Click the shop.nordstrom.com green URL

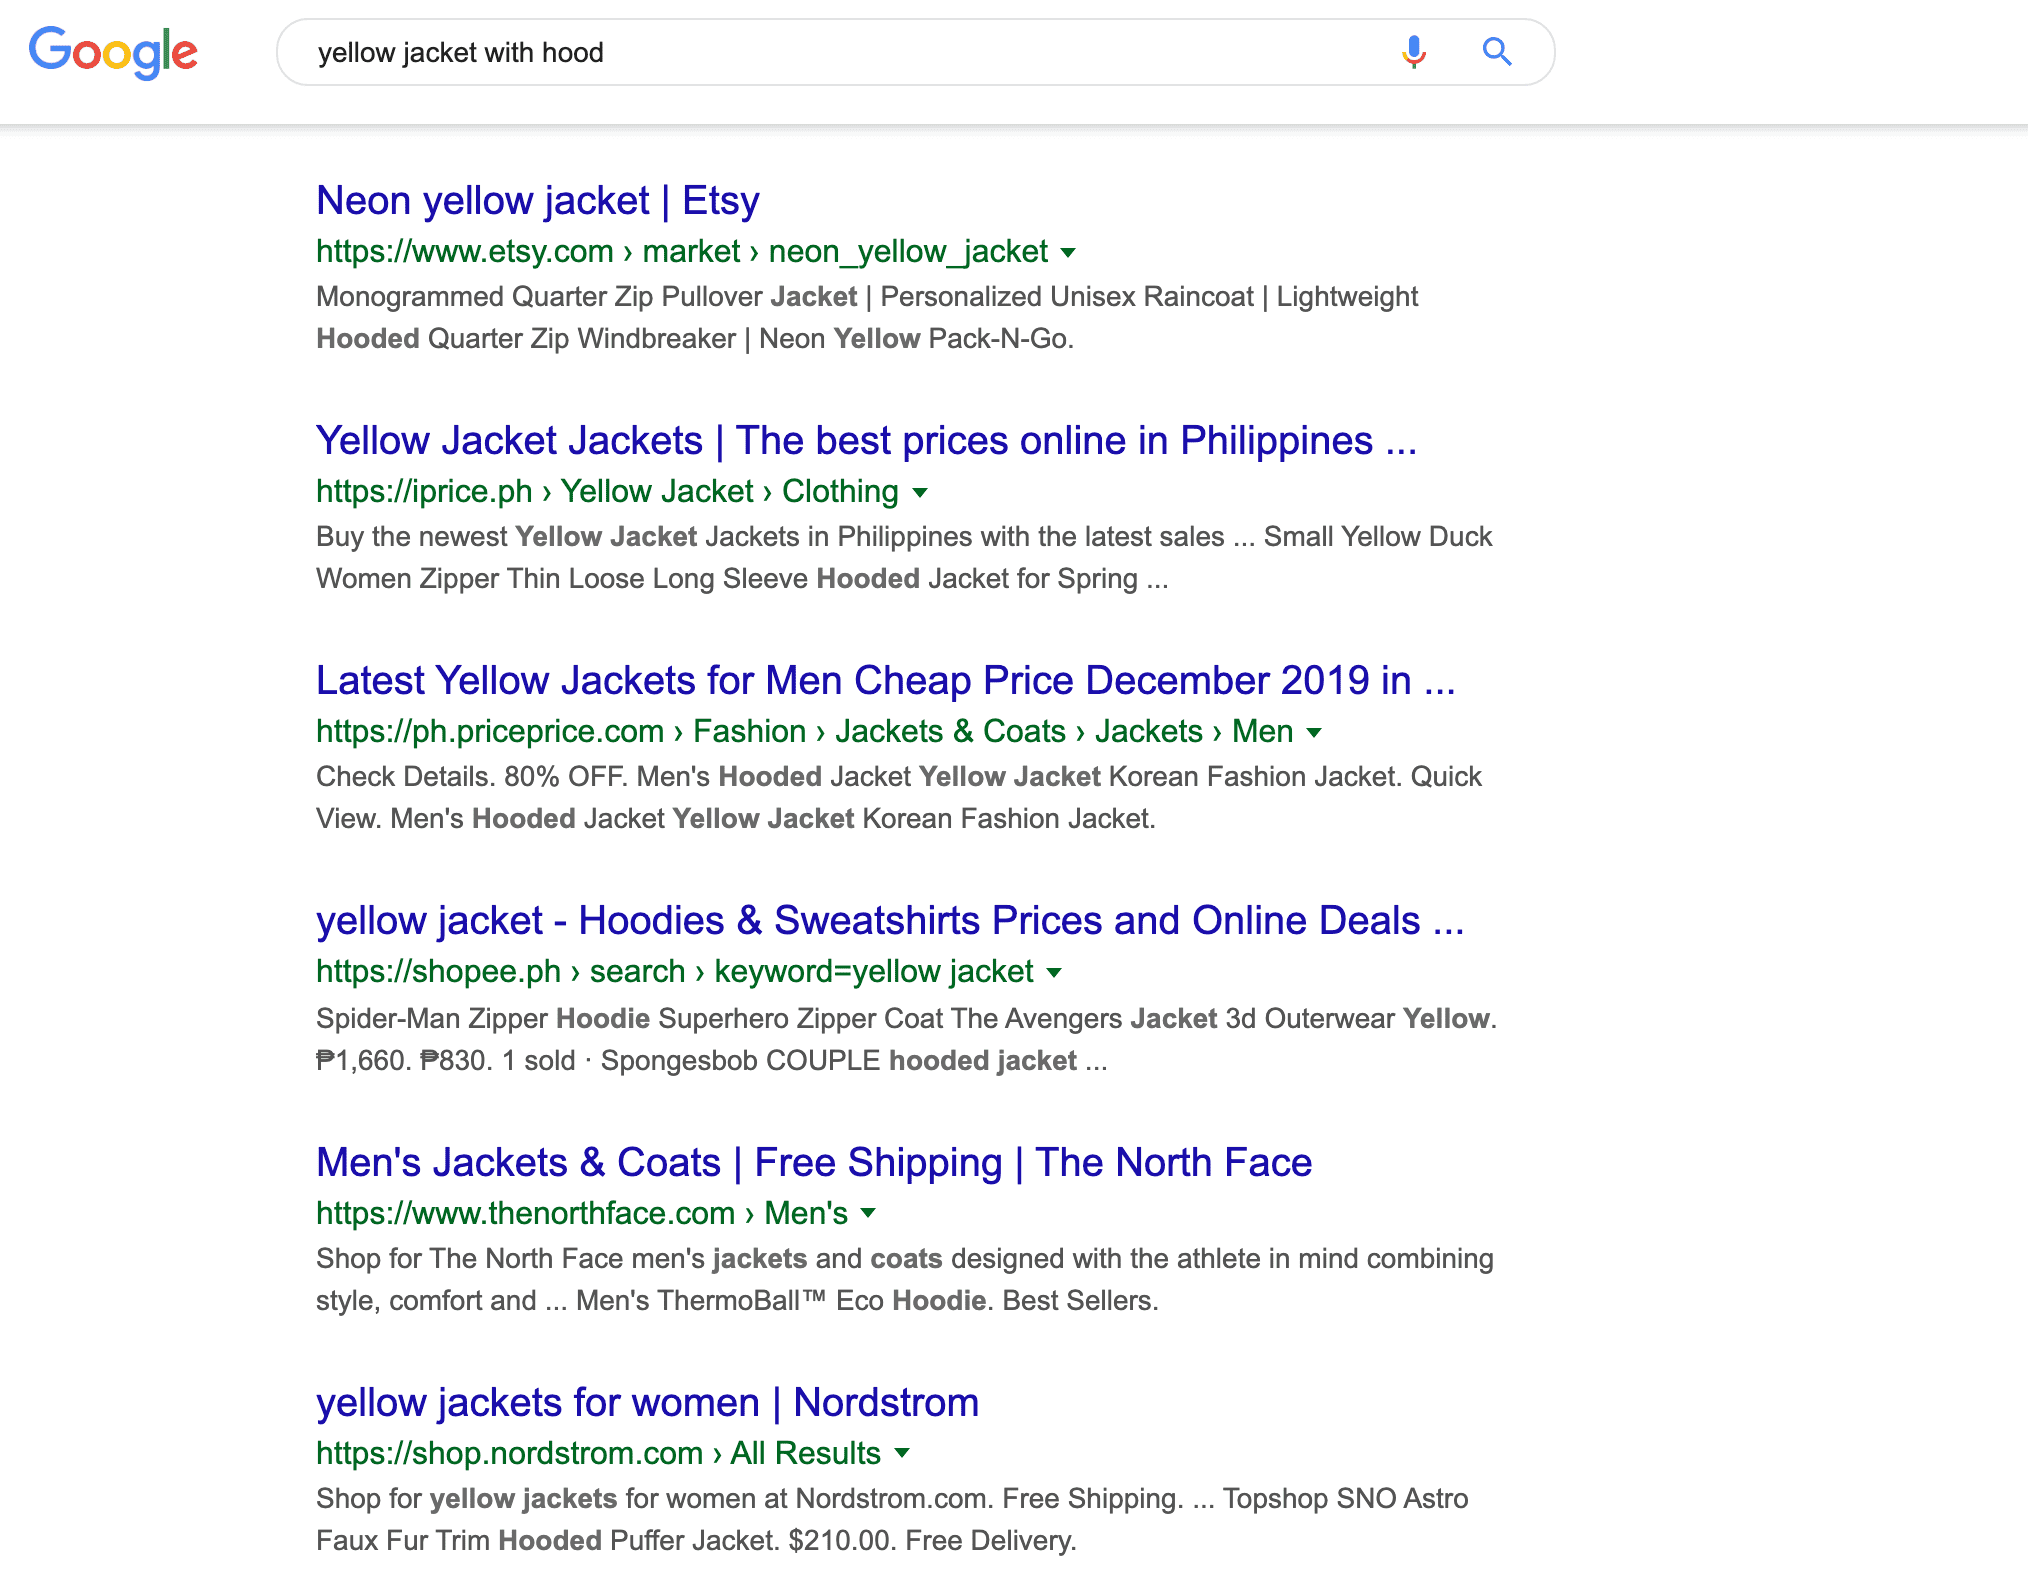pos(598,1453)
